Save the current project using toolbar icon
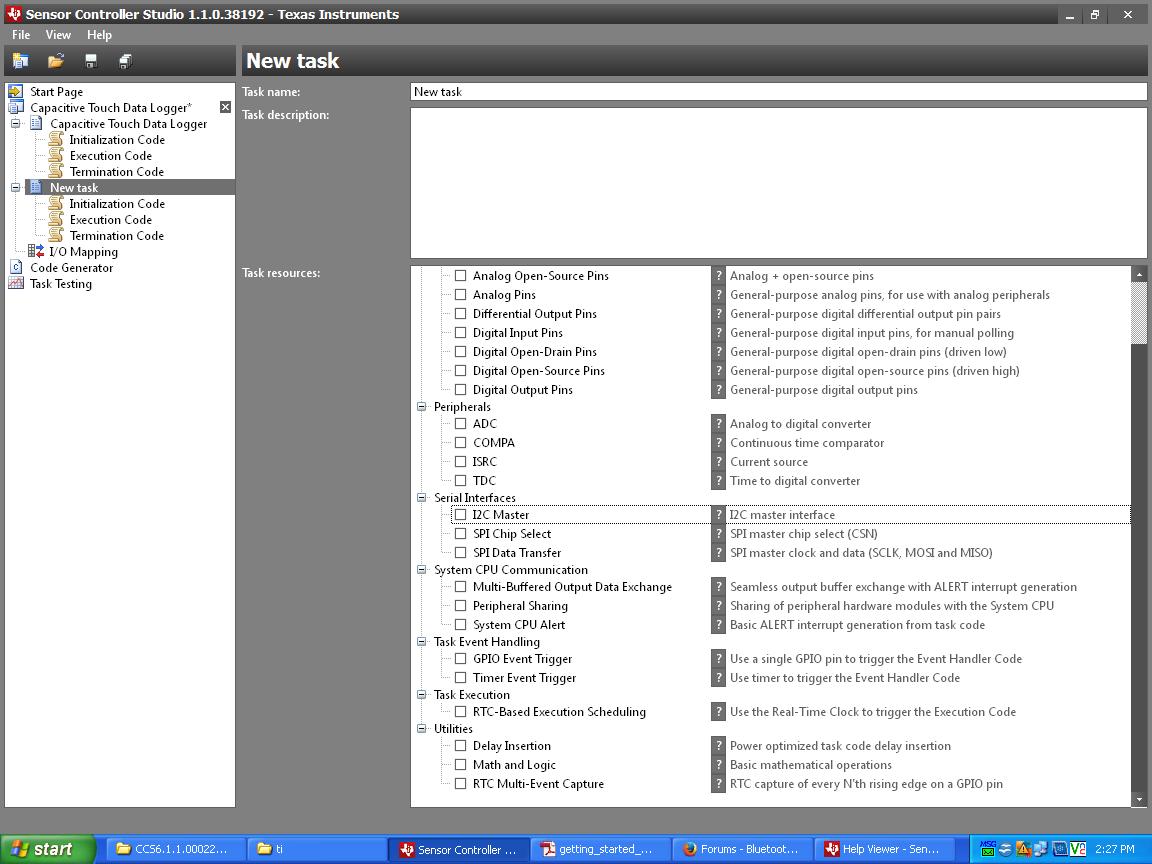1152x864 pixels. (89, 60)
